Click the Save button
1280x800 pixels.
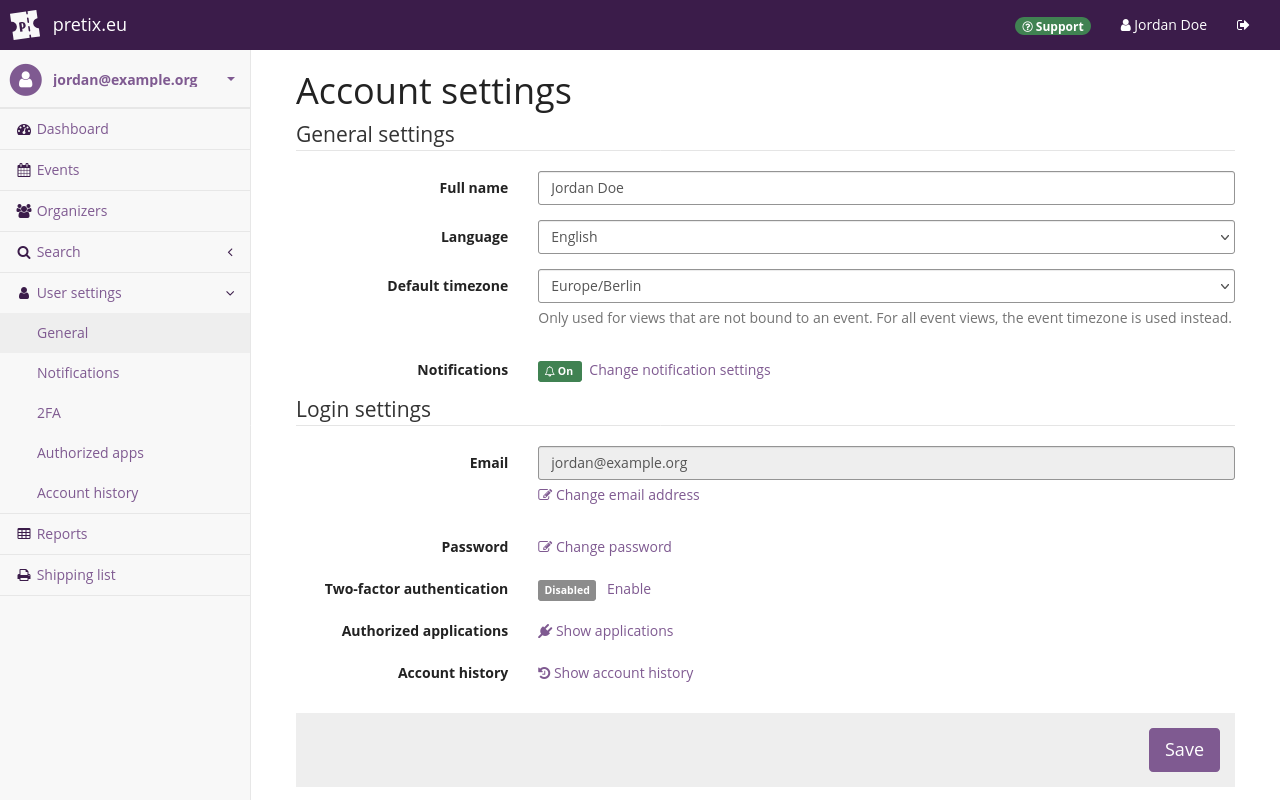click(1184, 749)
